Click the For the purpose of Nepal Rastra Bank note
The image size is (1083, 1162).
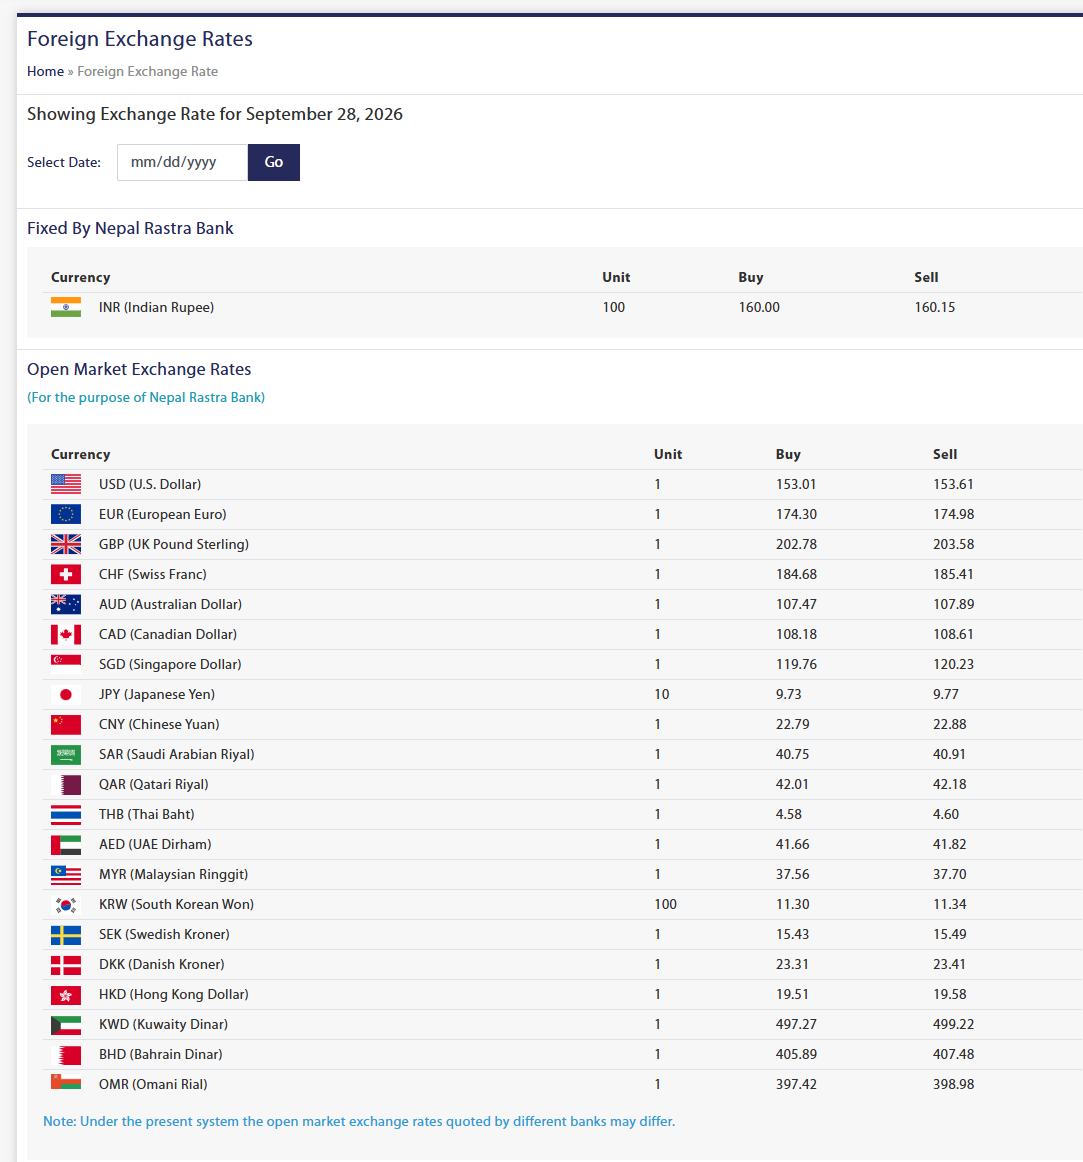pos(146,397)
